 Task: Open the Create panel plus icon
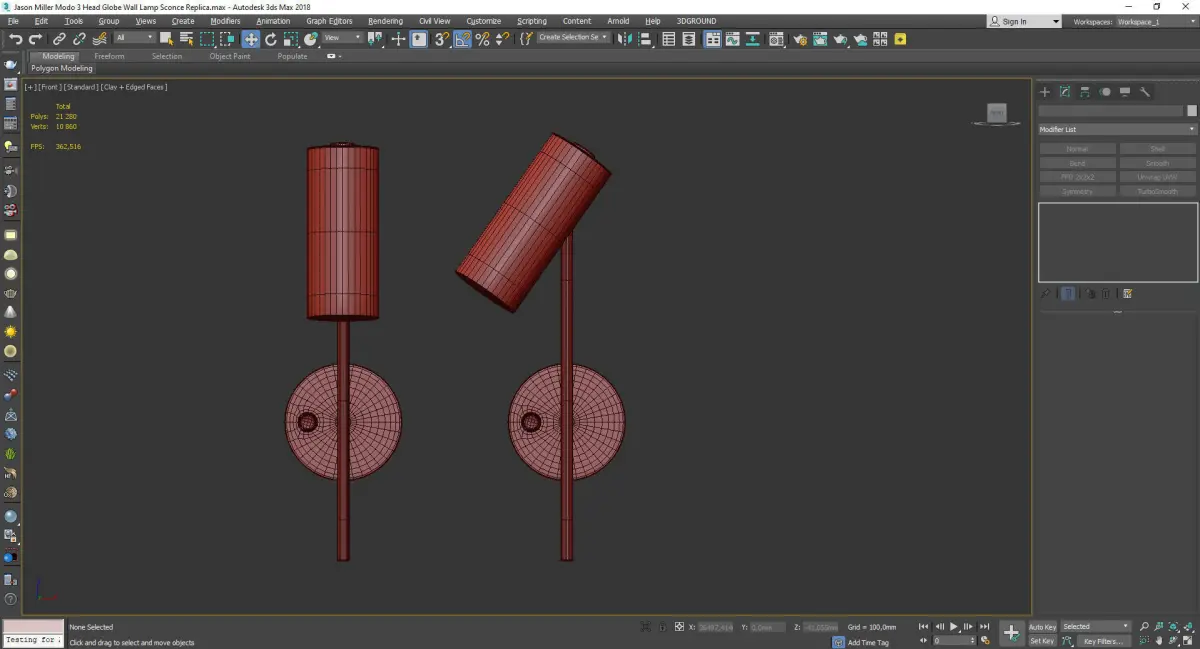[x=1045, y=92]
